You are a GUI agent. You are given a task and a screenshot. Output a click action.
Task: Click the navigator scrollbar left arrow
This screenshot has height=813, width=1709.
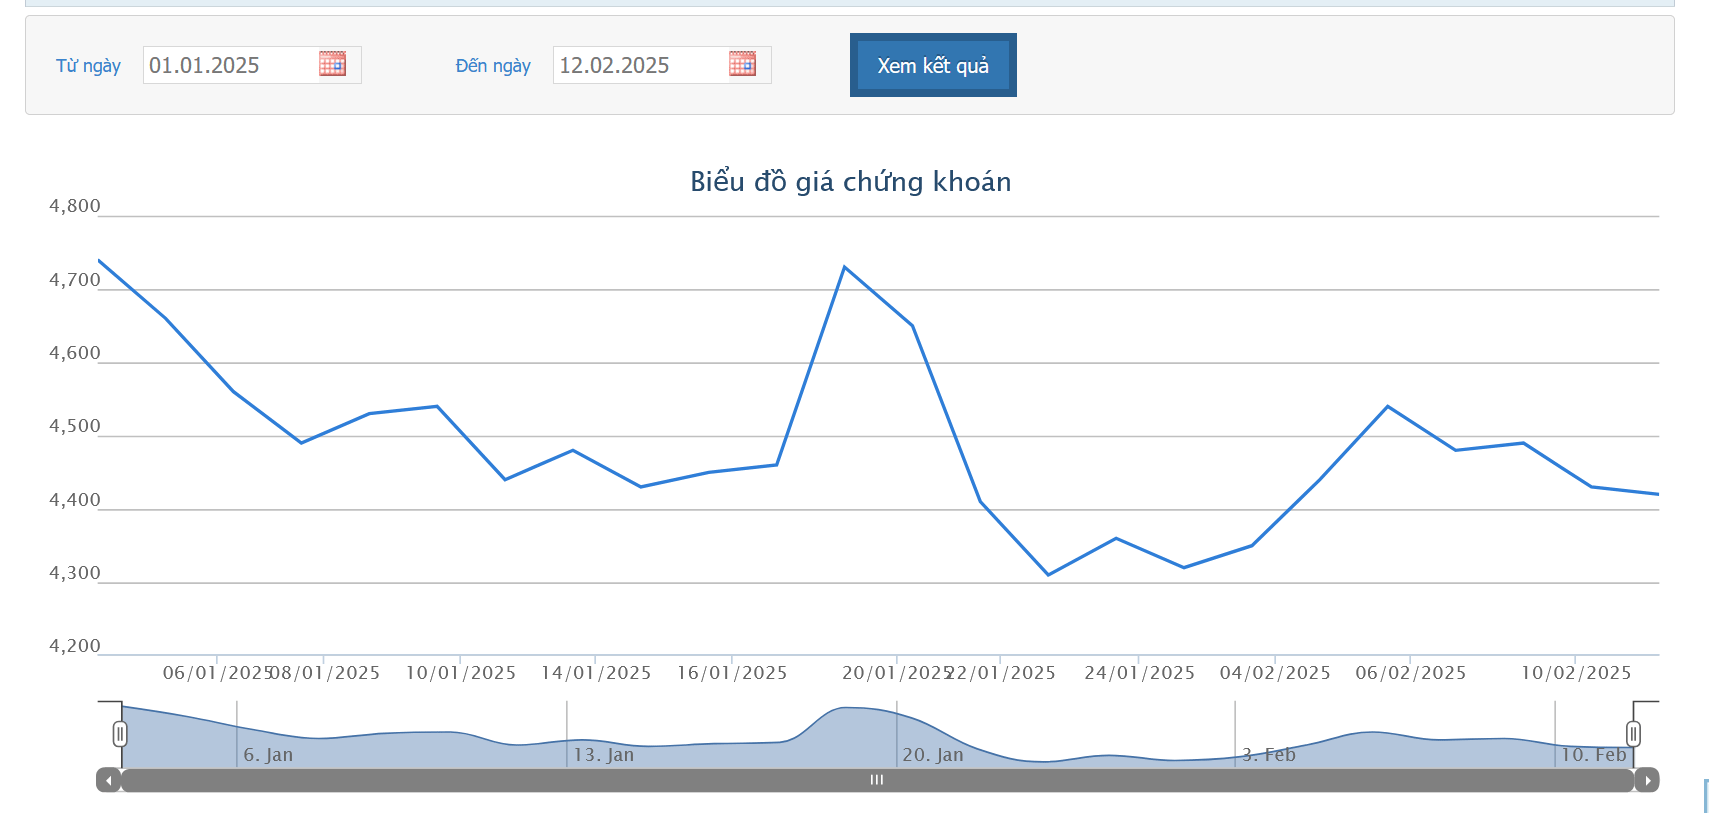[x=108, y=780]
